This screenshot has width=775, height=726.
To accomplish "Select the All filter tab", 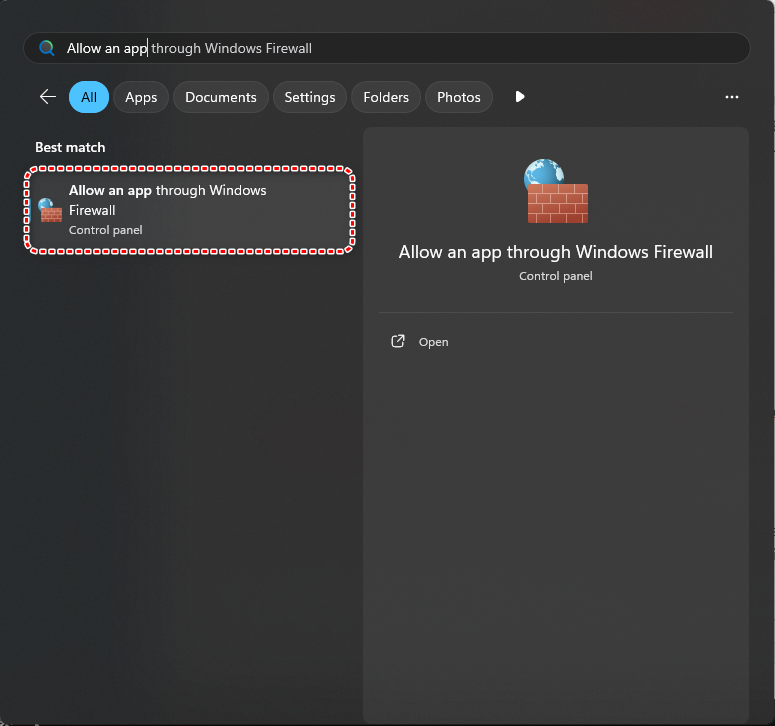I will click(89, 97).
